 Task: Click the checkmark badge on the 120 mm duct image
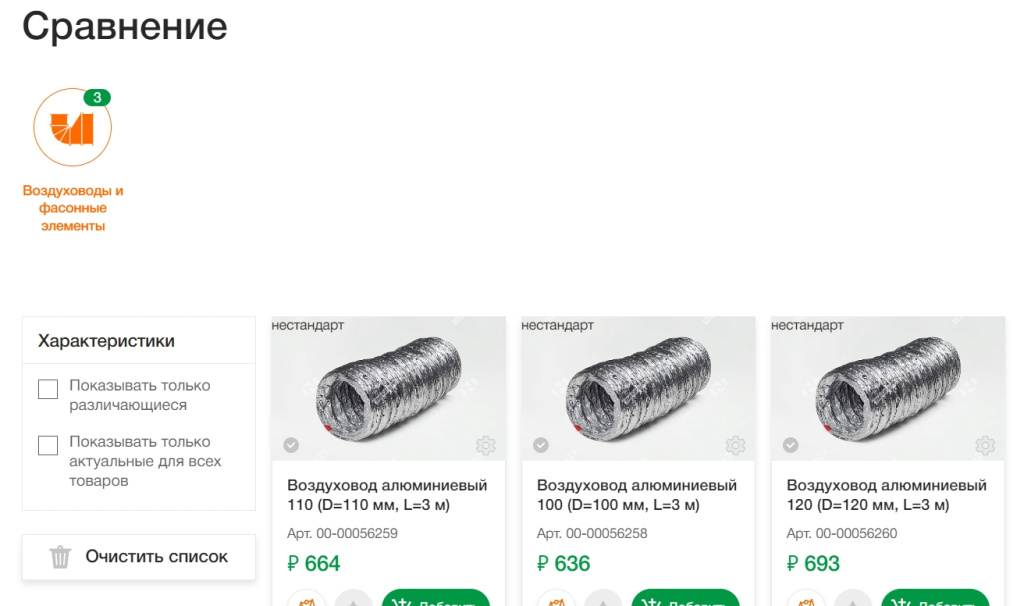click(x=791, y=445)
